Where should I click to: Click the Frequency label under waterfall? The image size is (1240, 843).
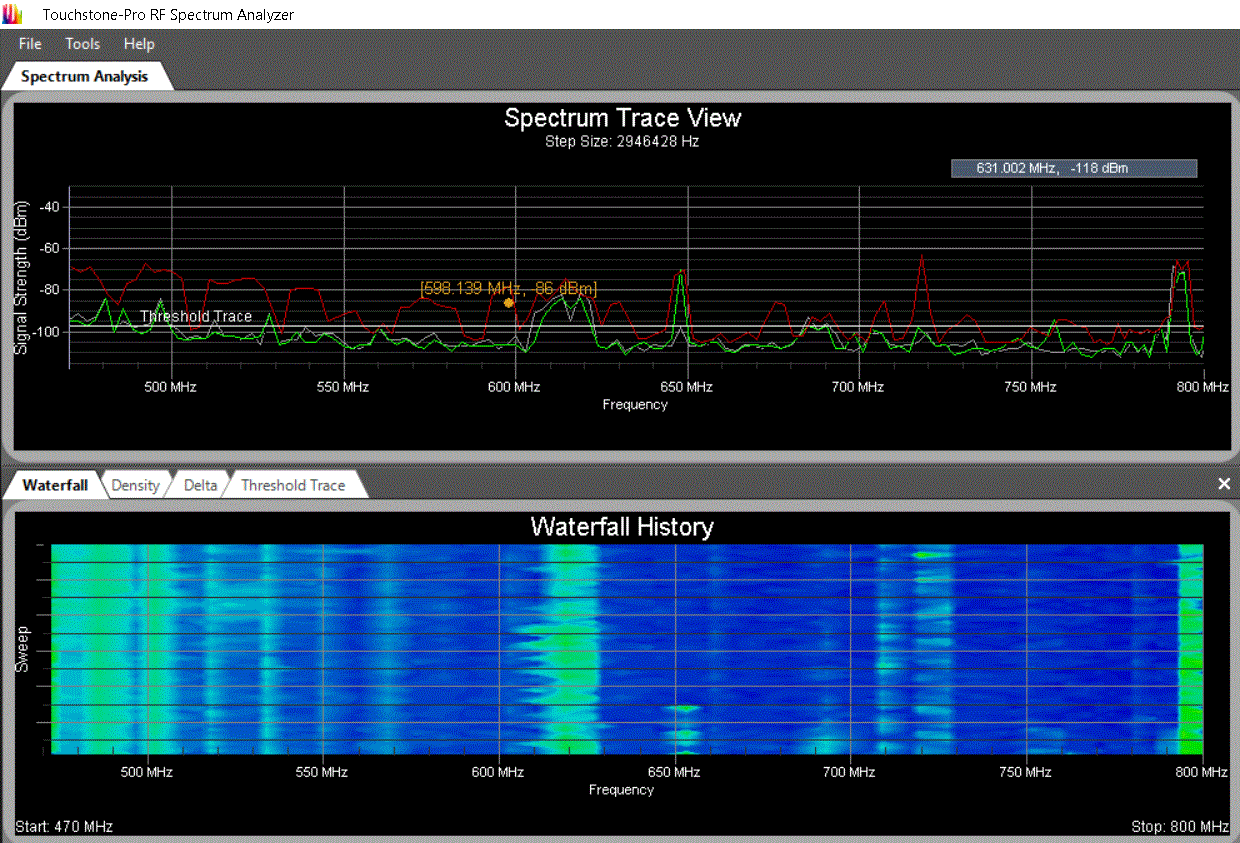point(621,790)
